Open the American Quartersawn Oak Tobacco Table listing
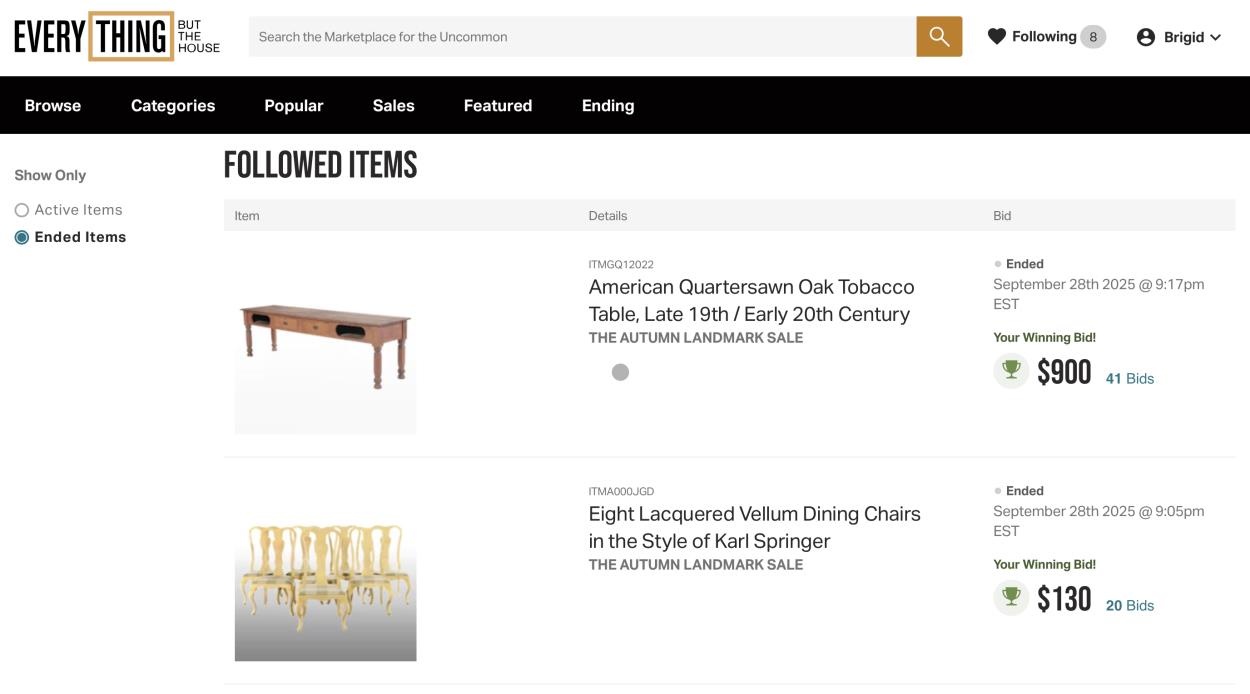 point(751,300)
